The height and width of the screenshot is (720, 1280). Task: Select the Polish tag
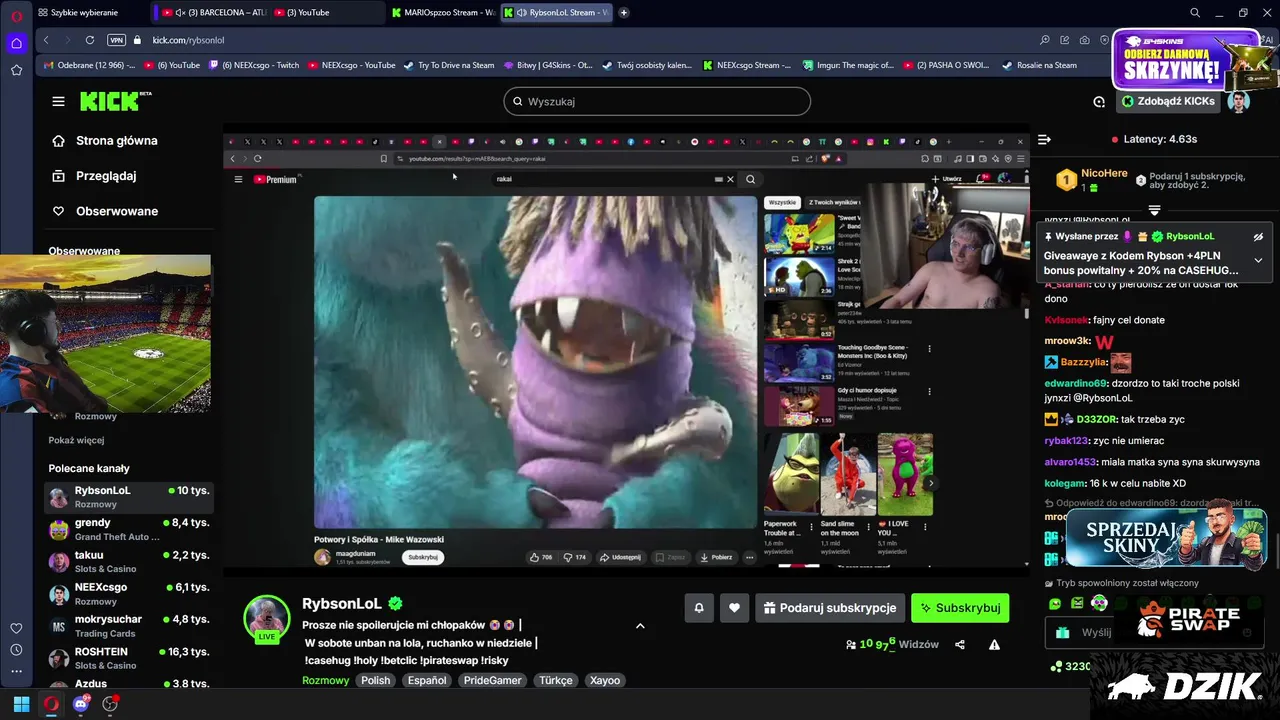(376, 680)
